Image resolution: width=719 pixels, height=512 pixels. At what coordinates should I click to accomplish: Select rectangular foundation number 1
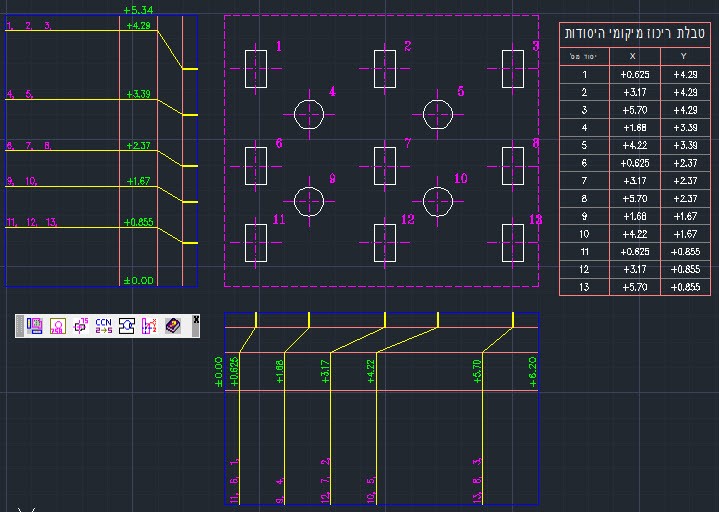pyautogui.click(x=256, y=68)
